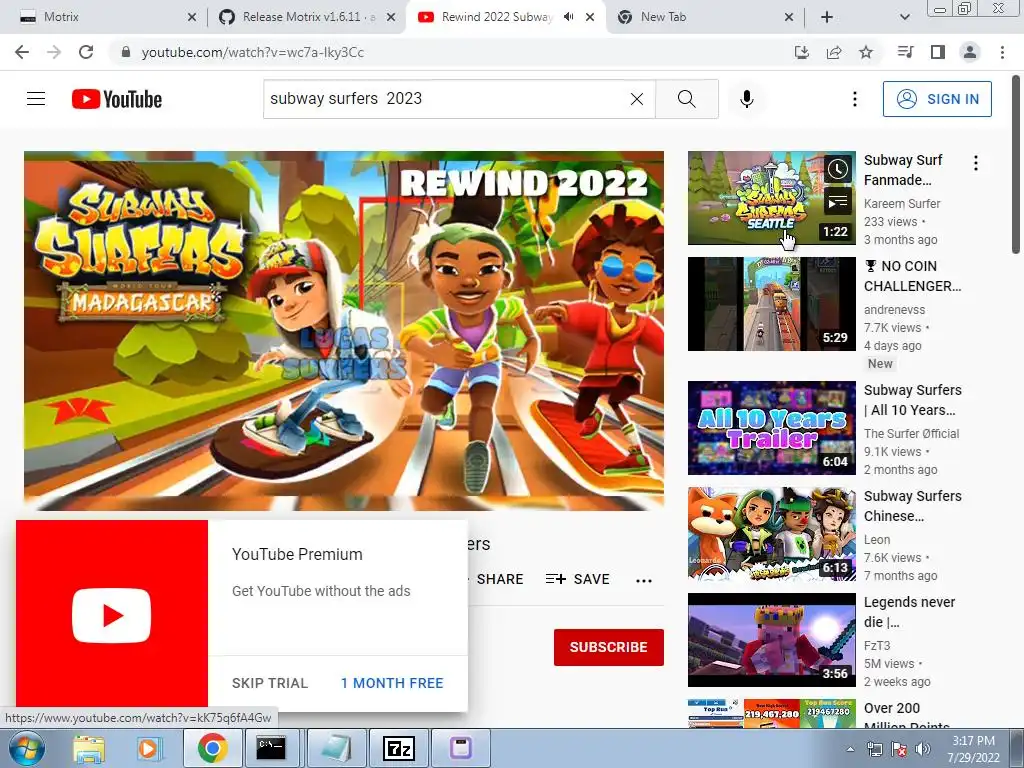Viewport: 1024px width, 768px height.
Task: Add Seattle video to queue icon
Action: (x=838, y=202)
